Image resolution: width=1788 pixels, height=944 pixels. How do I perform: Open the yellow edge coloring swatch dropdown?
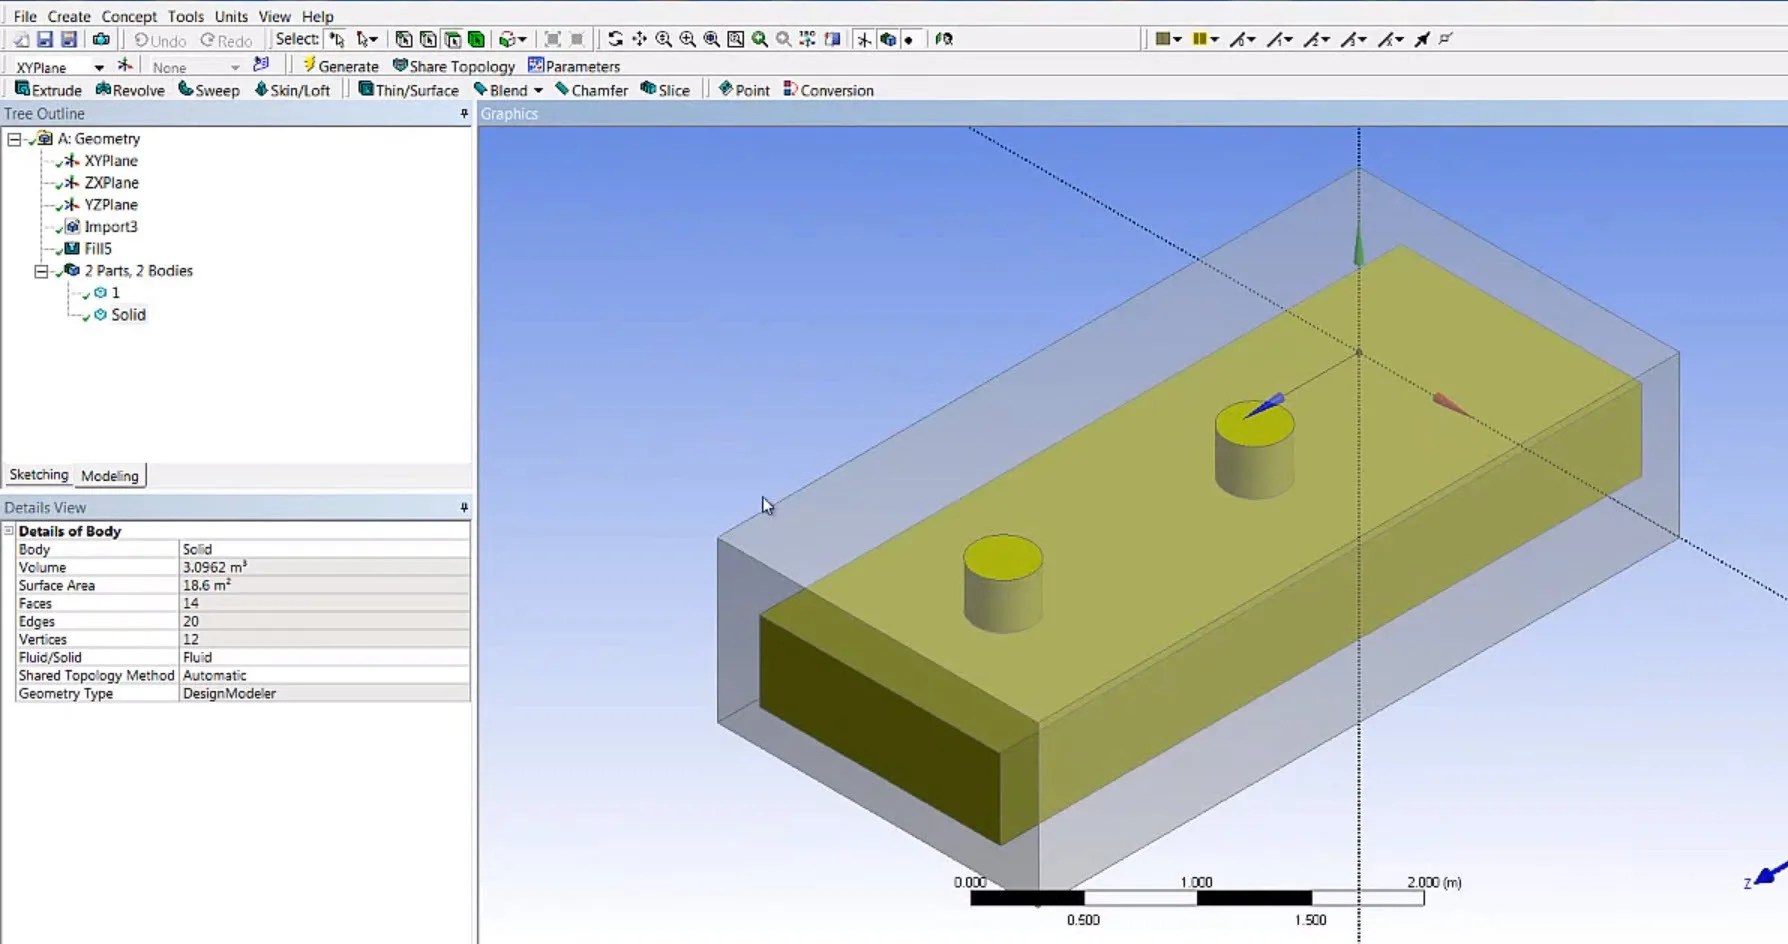[1205, 40]
